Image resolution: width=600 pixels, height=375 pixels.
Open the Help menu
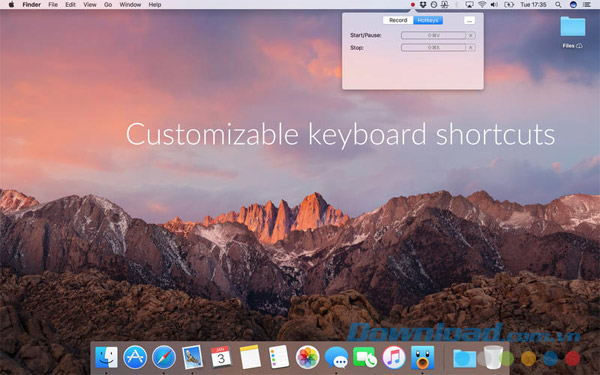(x=155, y=5)
